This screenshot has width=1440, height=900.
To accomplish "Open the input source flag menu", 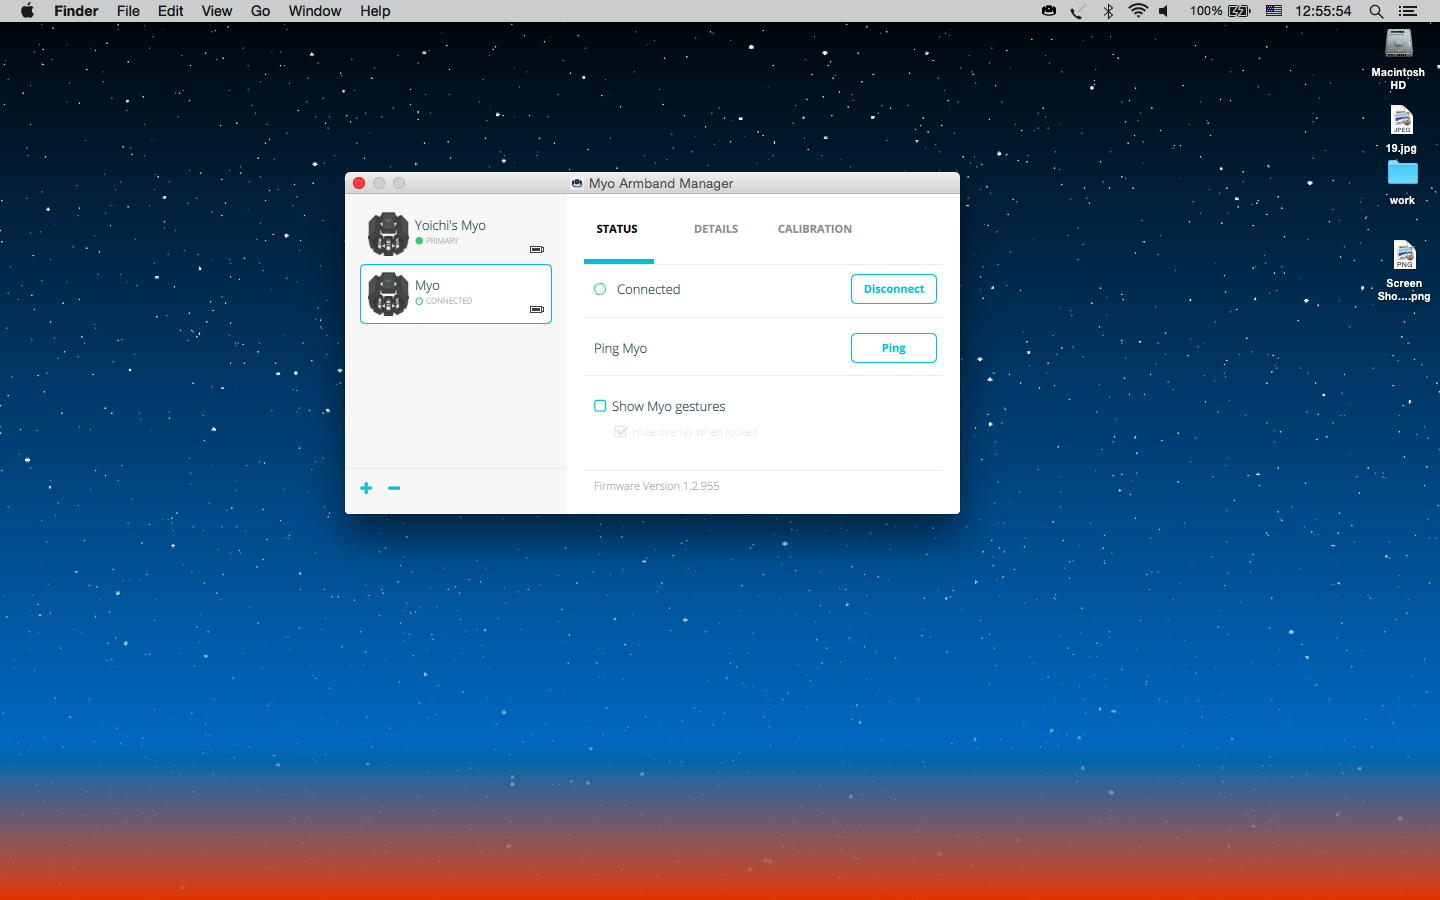I will click(1274, 11).
